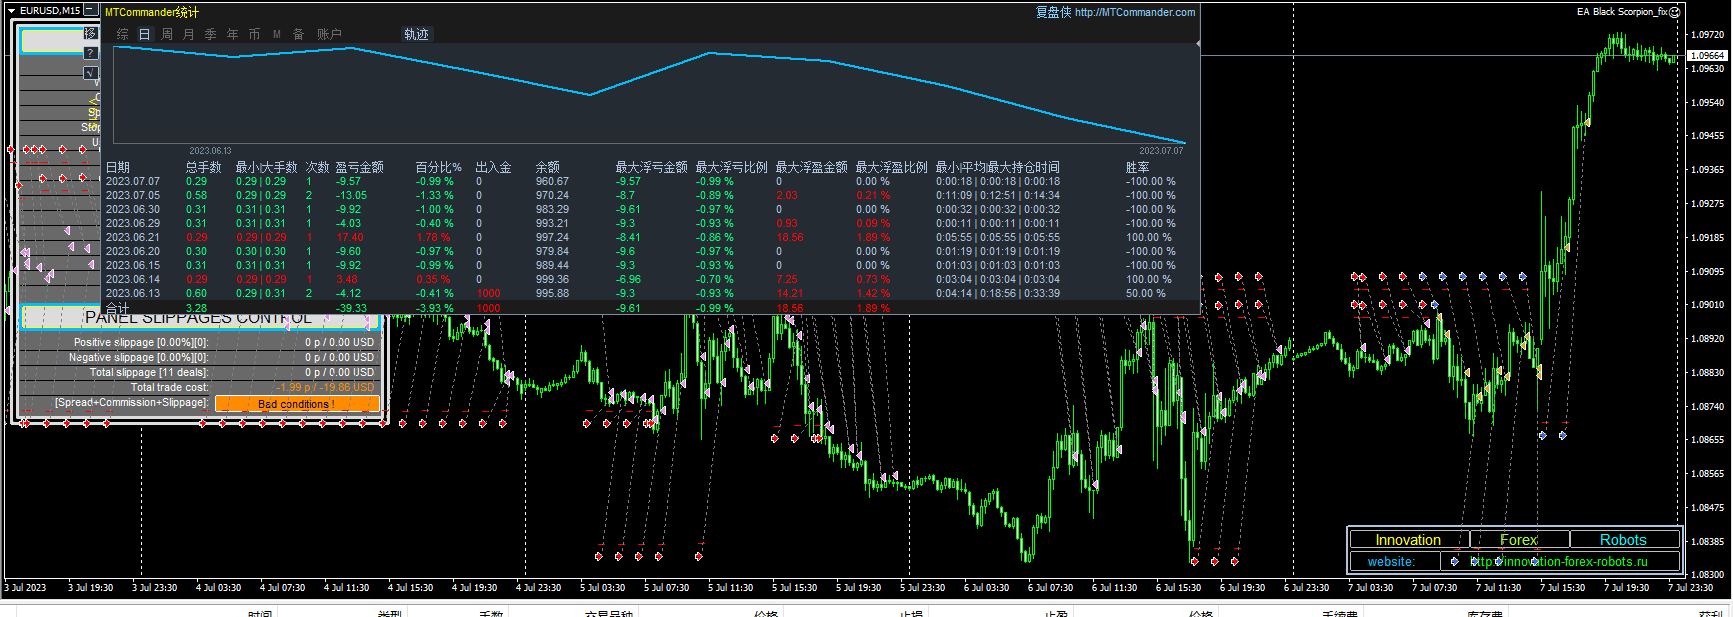This screenshot has width=1733, height=617.
Task: Click the orange Bad conditions button
Action: 297,404
